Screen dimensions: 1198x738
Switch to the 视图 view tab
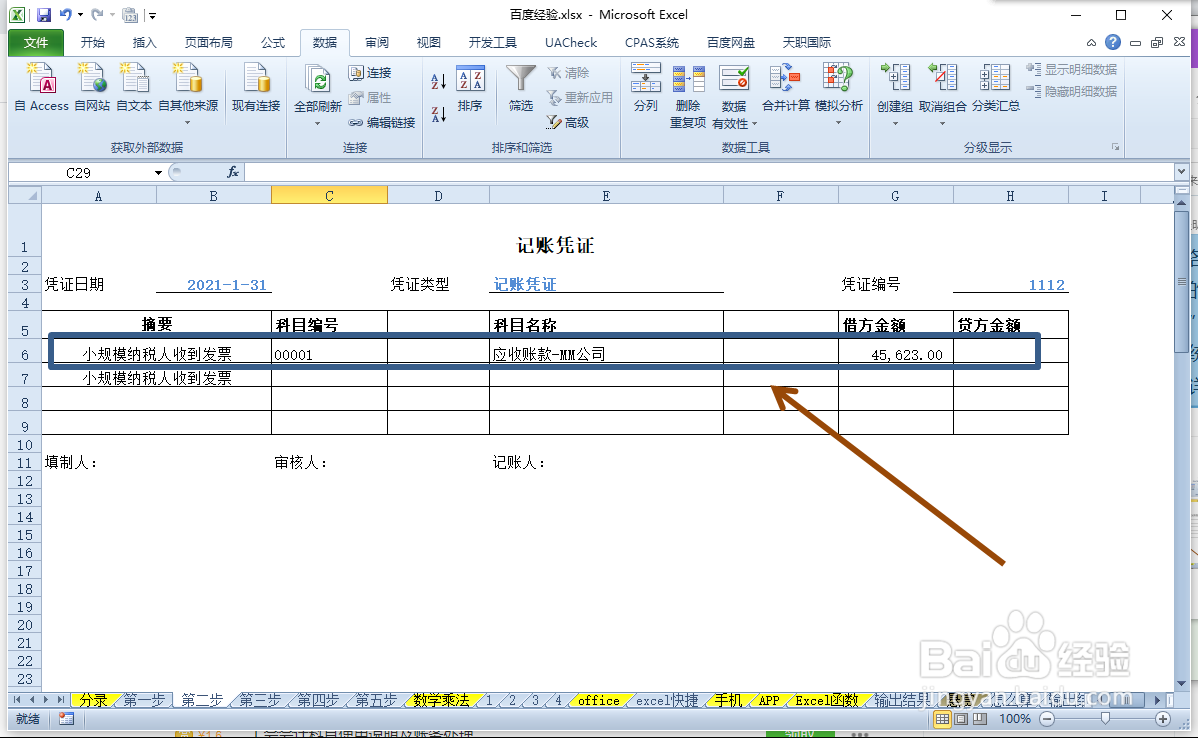(429, 43)
